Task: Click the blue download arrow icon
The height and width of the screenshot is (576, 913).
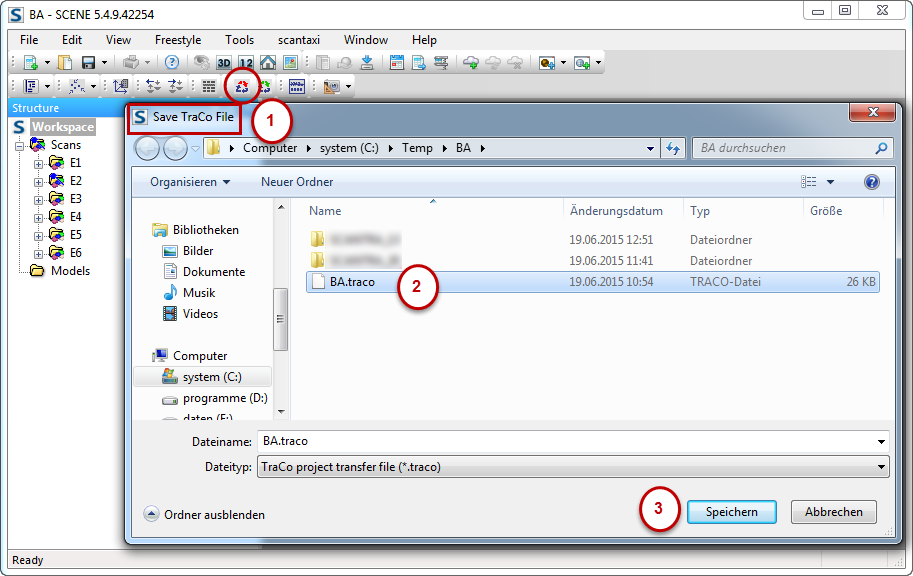Action: pyautogui.click(x=367, y=62)
